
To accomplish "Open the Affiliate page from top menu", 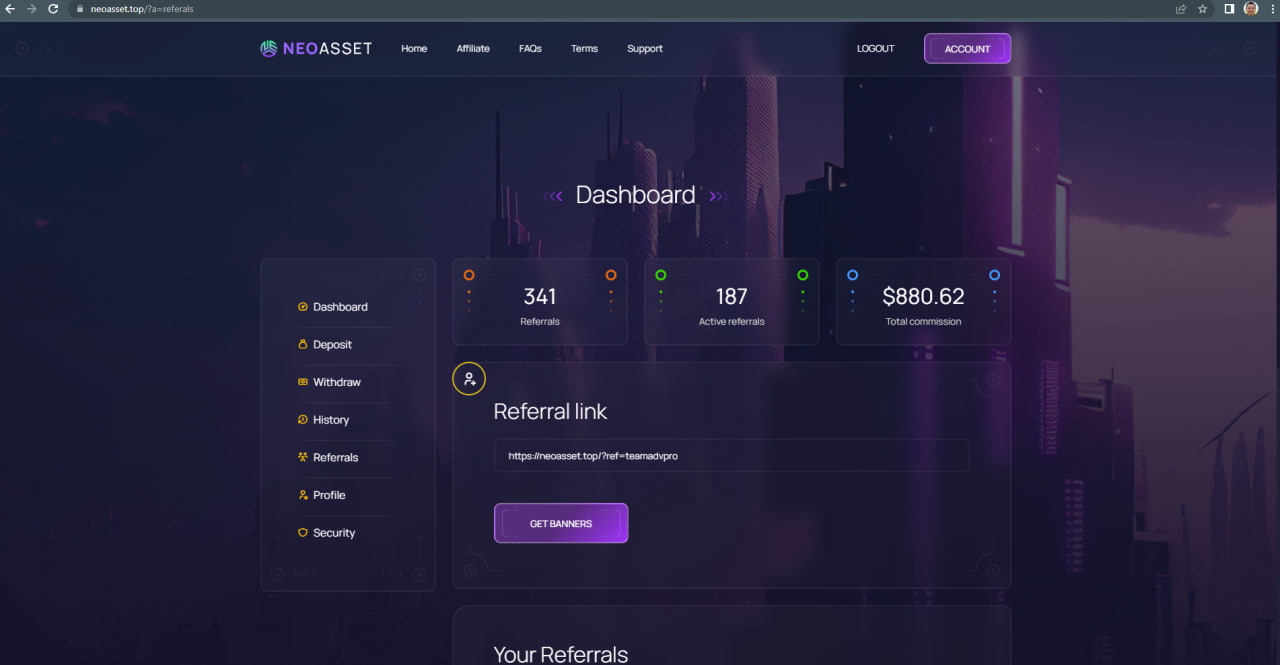I will [x=473, y=49].
